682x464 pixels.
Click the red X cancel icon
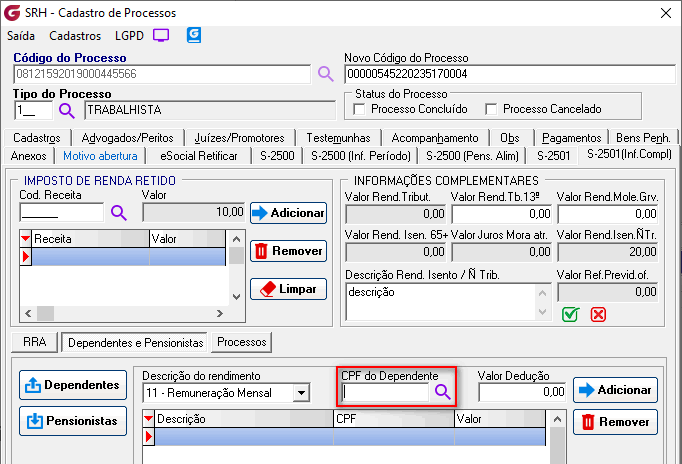[598, 314]
